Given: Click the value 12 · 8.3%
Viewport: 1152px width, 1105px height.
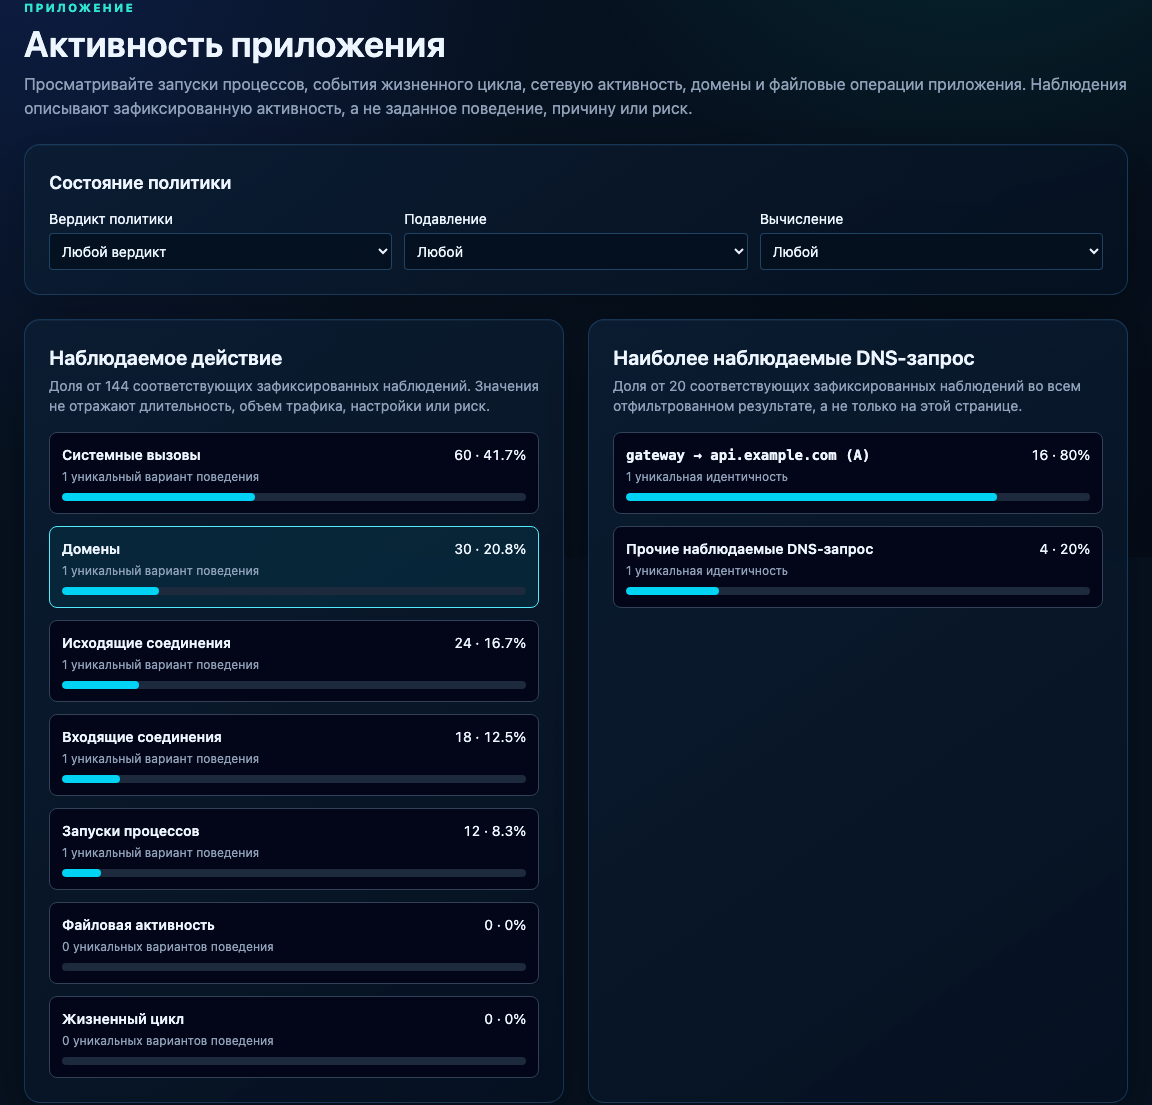Looking at the screenshot, I should click(494, 832).
